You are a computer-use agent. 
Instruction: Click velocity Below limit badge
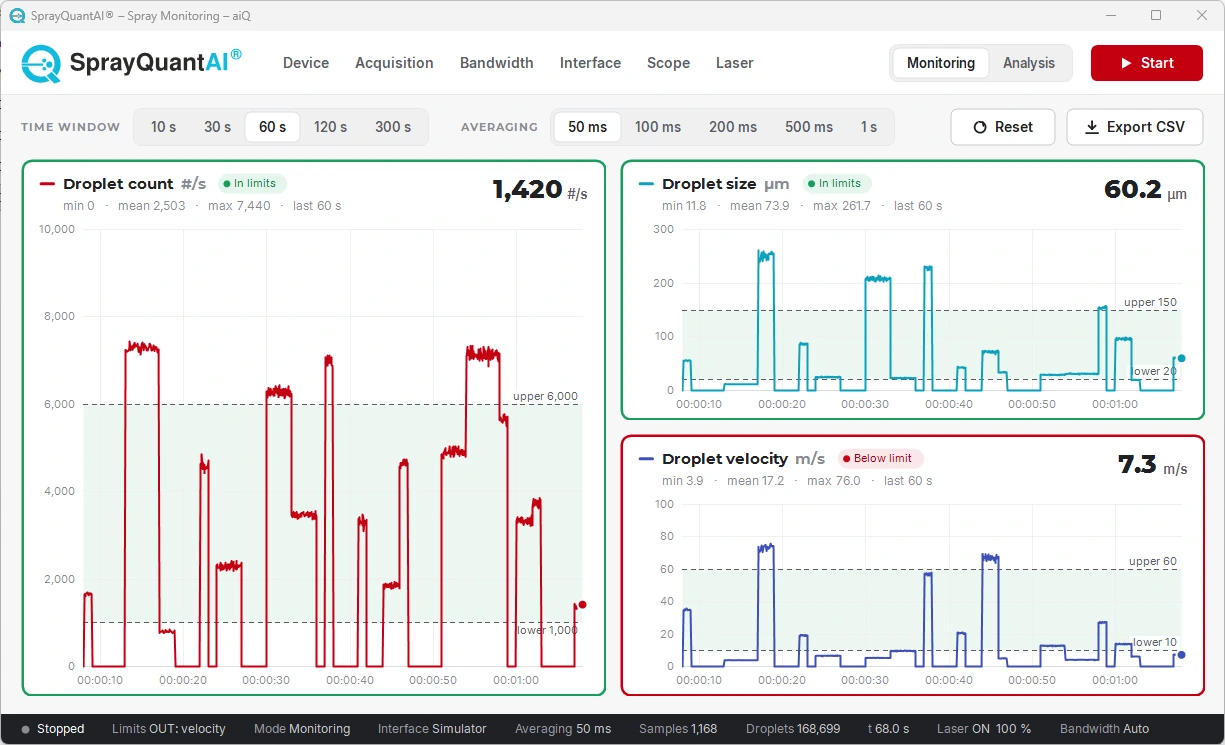(880, 459)
